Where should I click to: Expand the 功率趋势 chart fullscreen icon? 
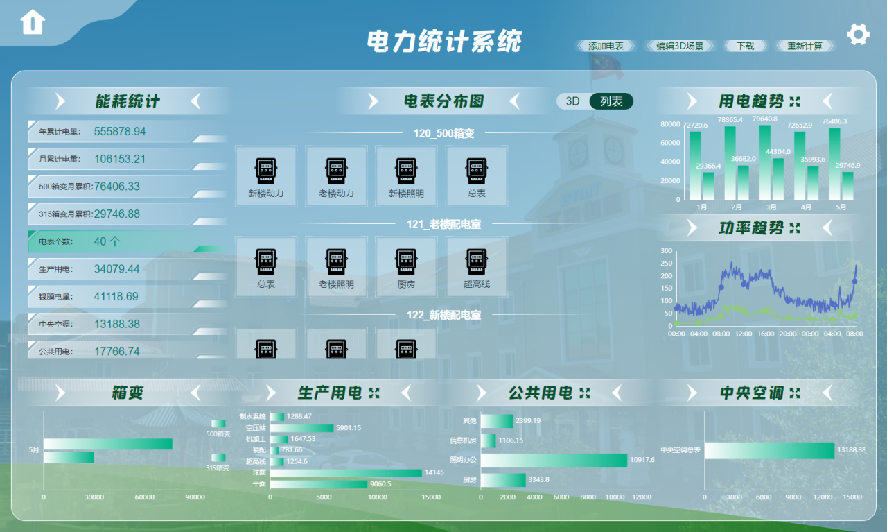pyautogui.click(x=795, y=228)
